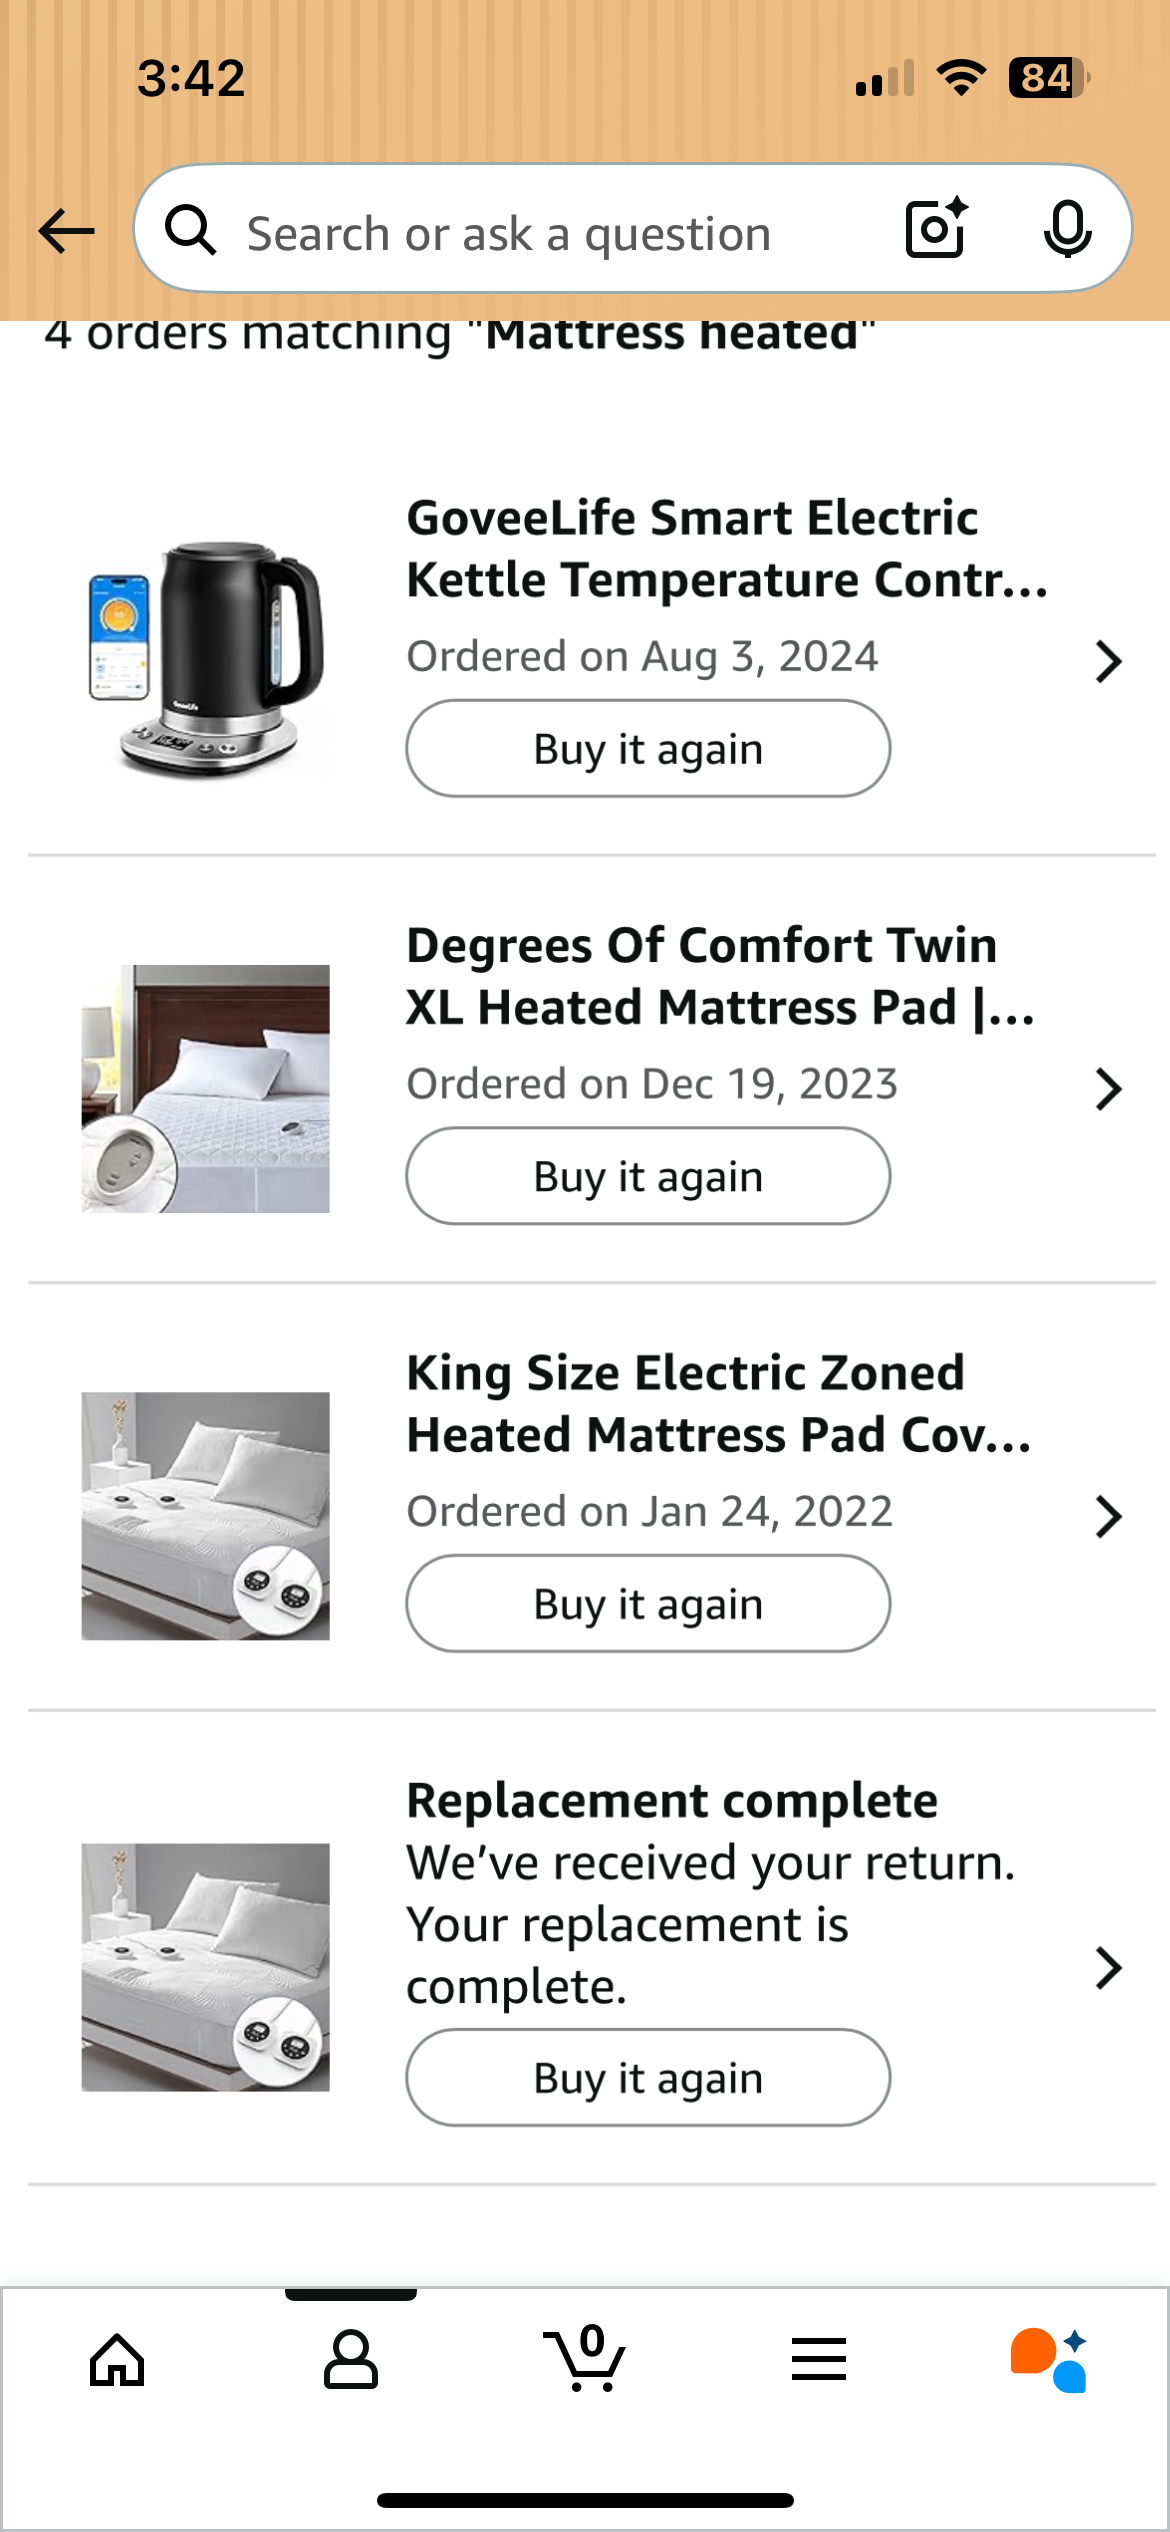
Task: Open the GoveeLife kettle product thumbnail
Action: [206, 661]
